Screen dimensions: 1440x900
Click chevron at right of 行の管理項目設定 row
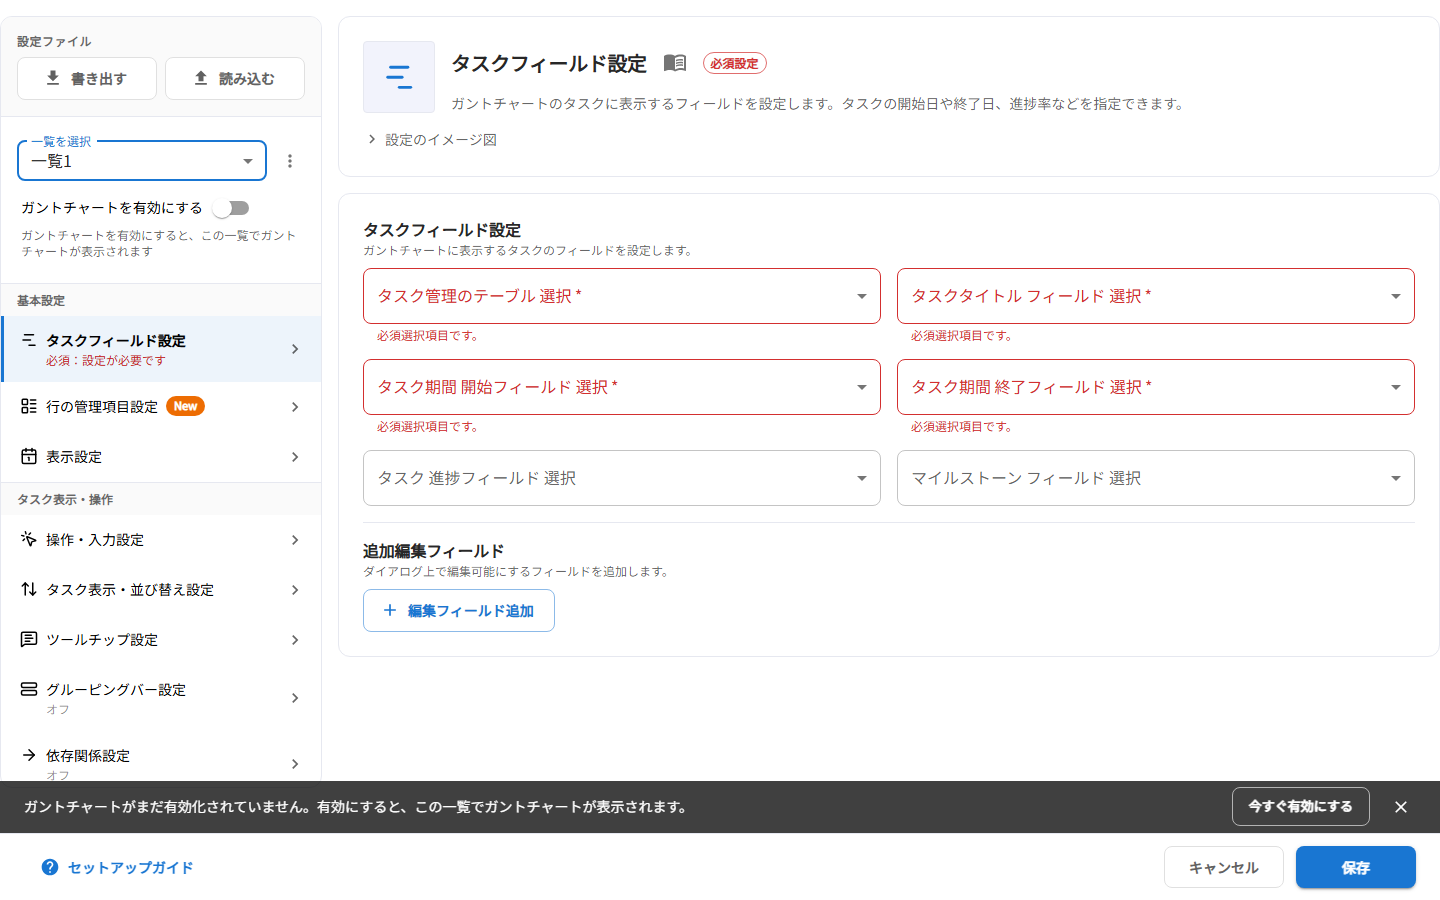pos(295,407)
